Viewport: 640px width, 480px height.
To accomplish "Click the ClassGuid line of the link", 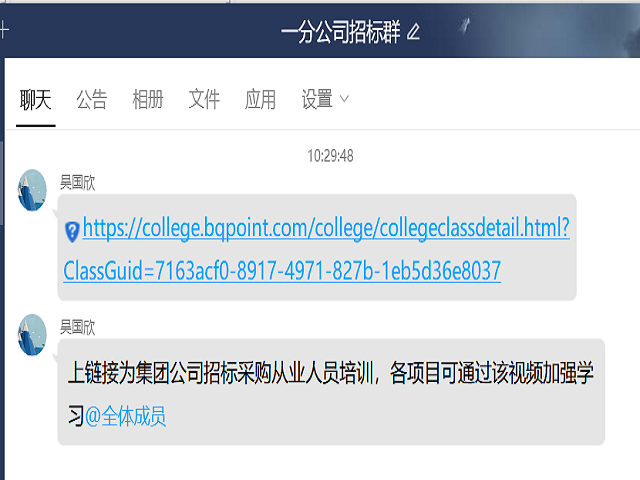I will 281,271.
